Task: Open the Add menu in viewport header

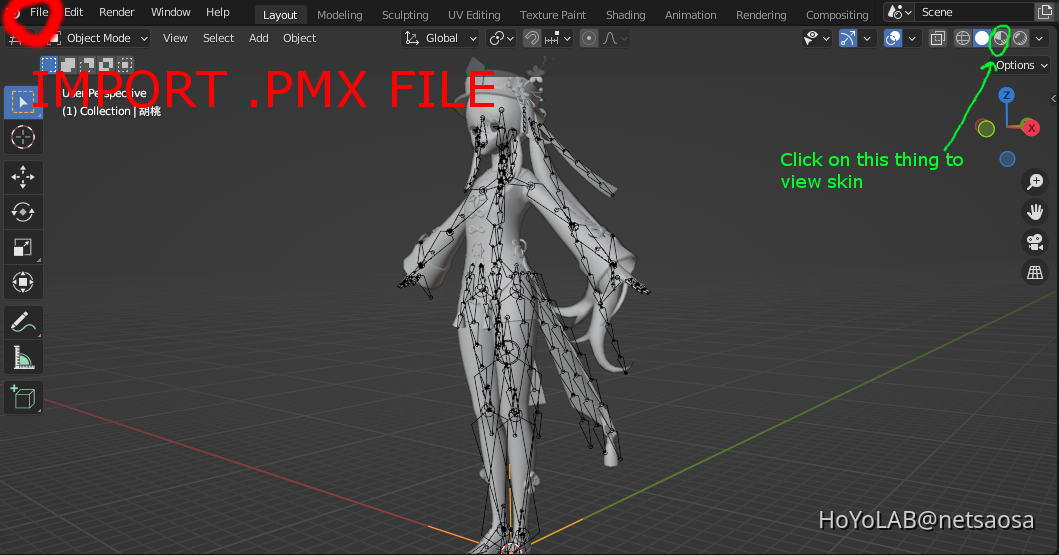Action: click(x=258, y=38)
